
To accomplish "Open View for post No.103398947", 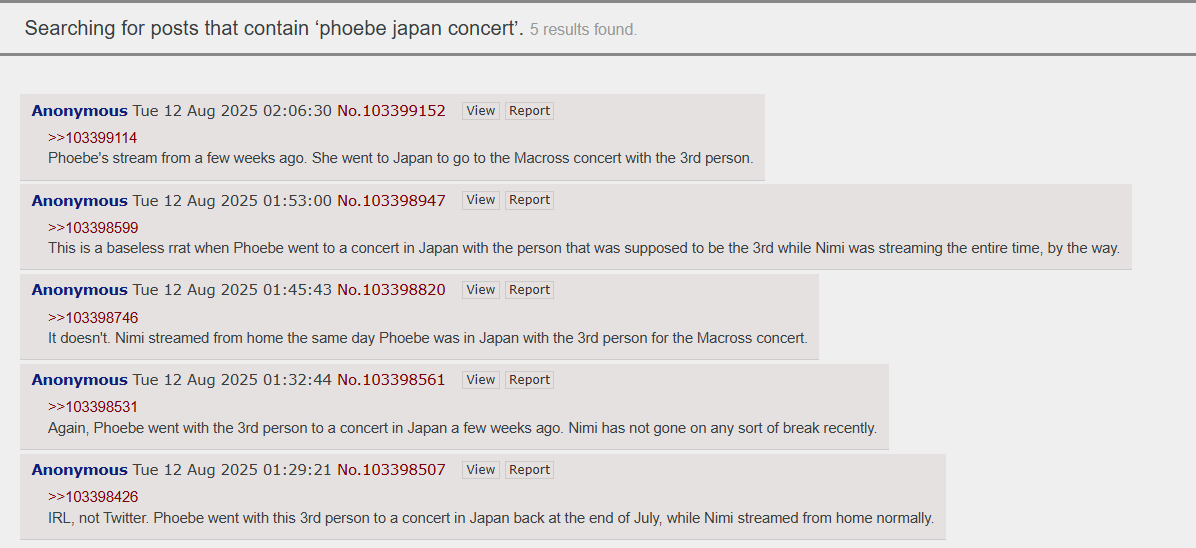I will tap(481, 200).
